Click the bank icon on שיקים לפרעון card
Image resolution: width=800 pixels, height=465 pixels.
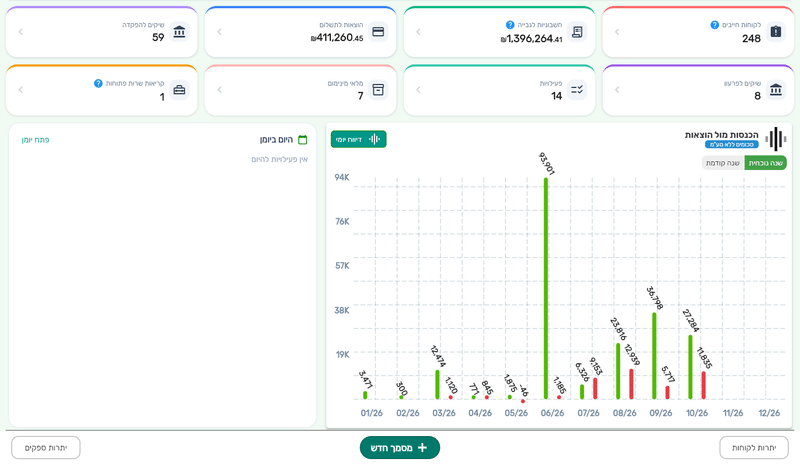coord(776,90)
